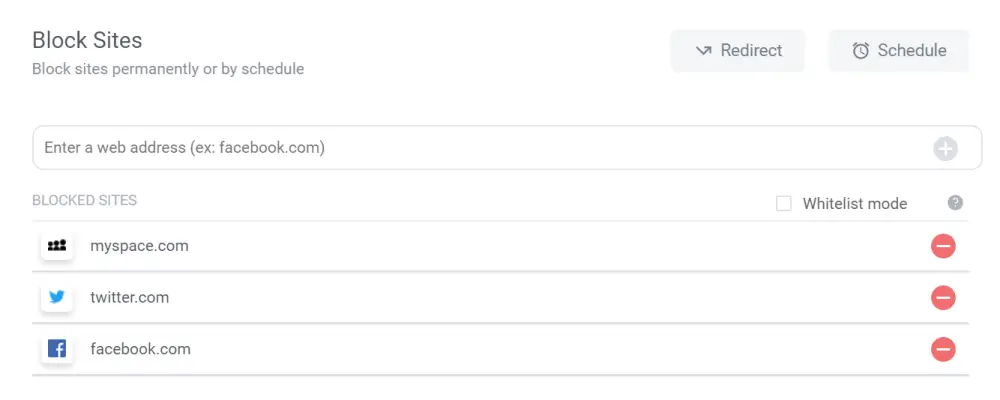Click the myspace favicon icon
Image resolution: width=1000 pixels, height=400 pixels.
point(57,245)
